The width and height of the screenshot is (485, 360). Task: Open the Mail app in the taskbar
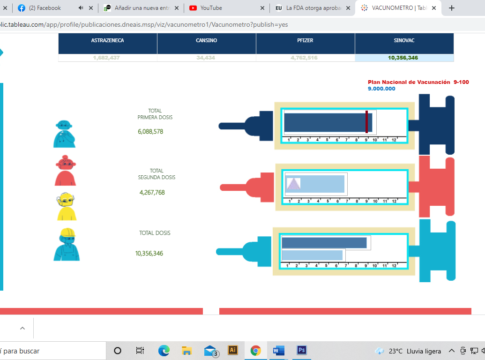(x=211, y=351)
